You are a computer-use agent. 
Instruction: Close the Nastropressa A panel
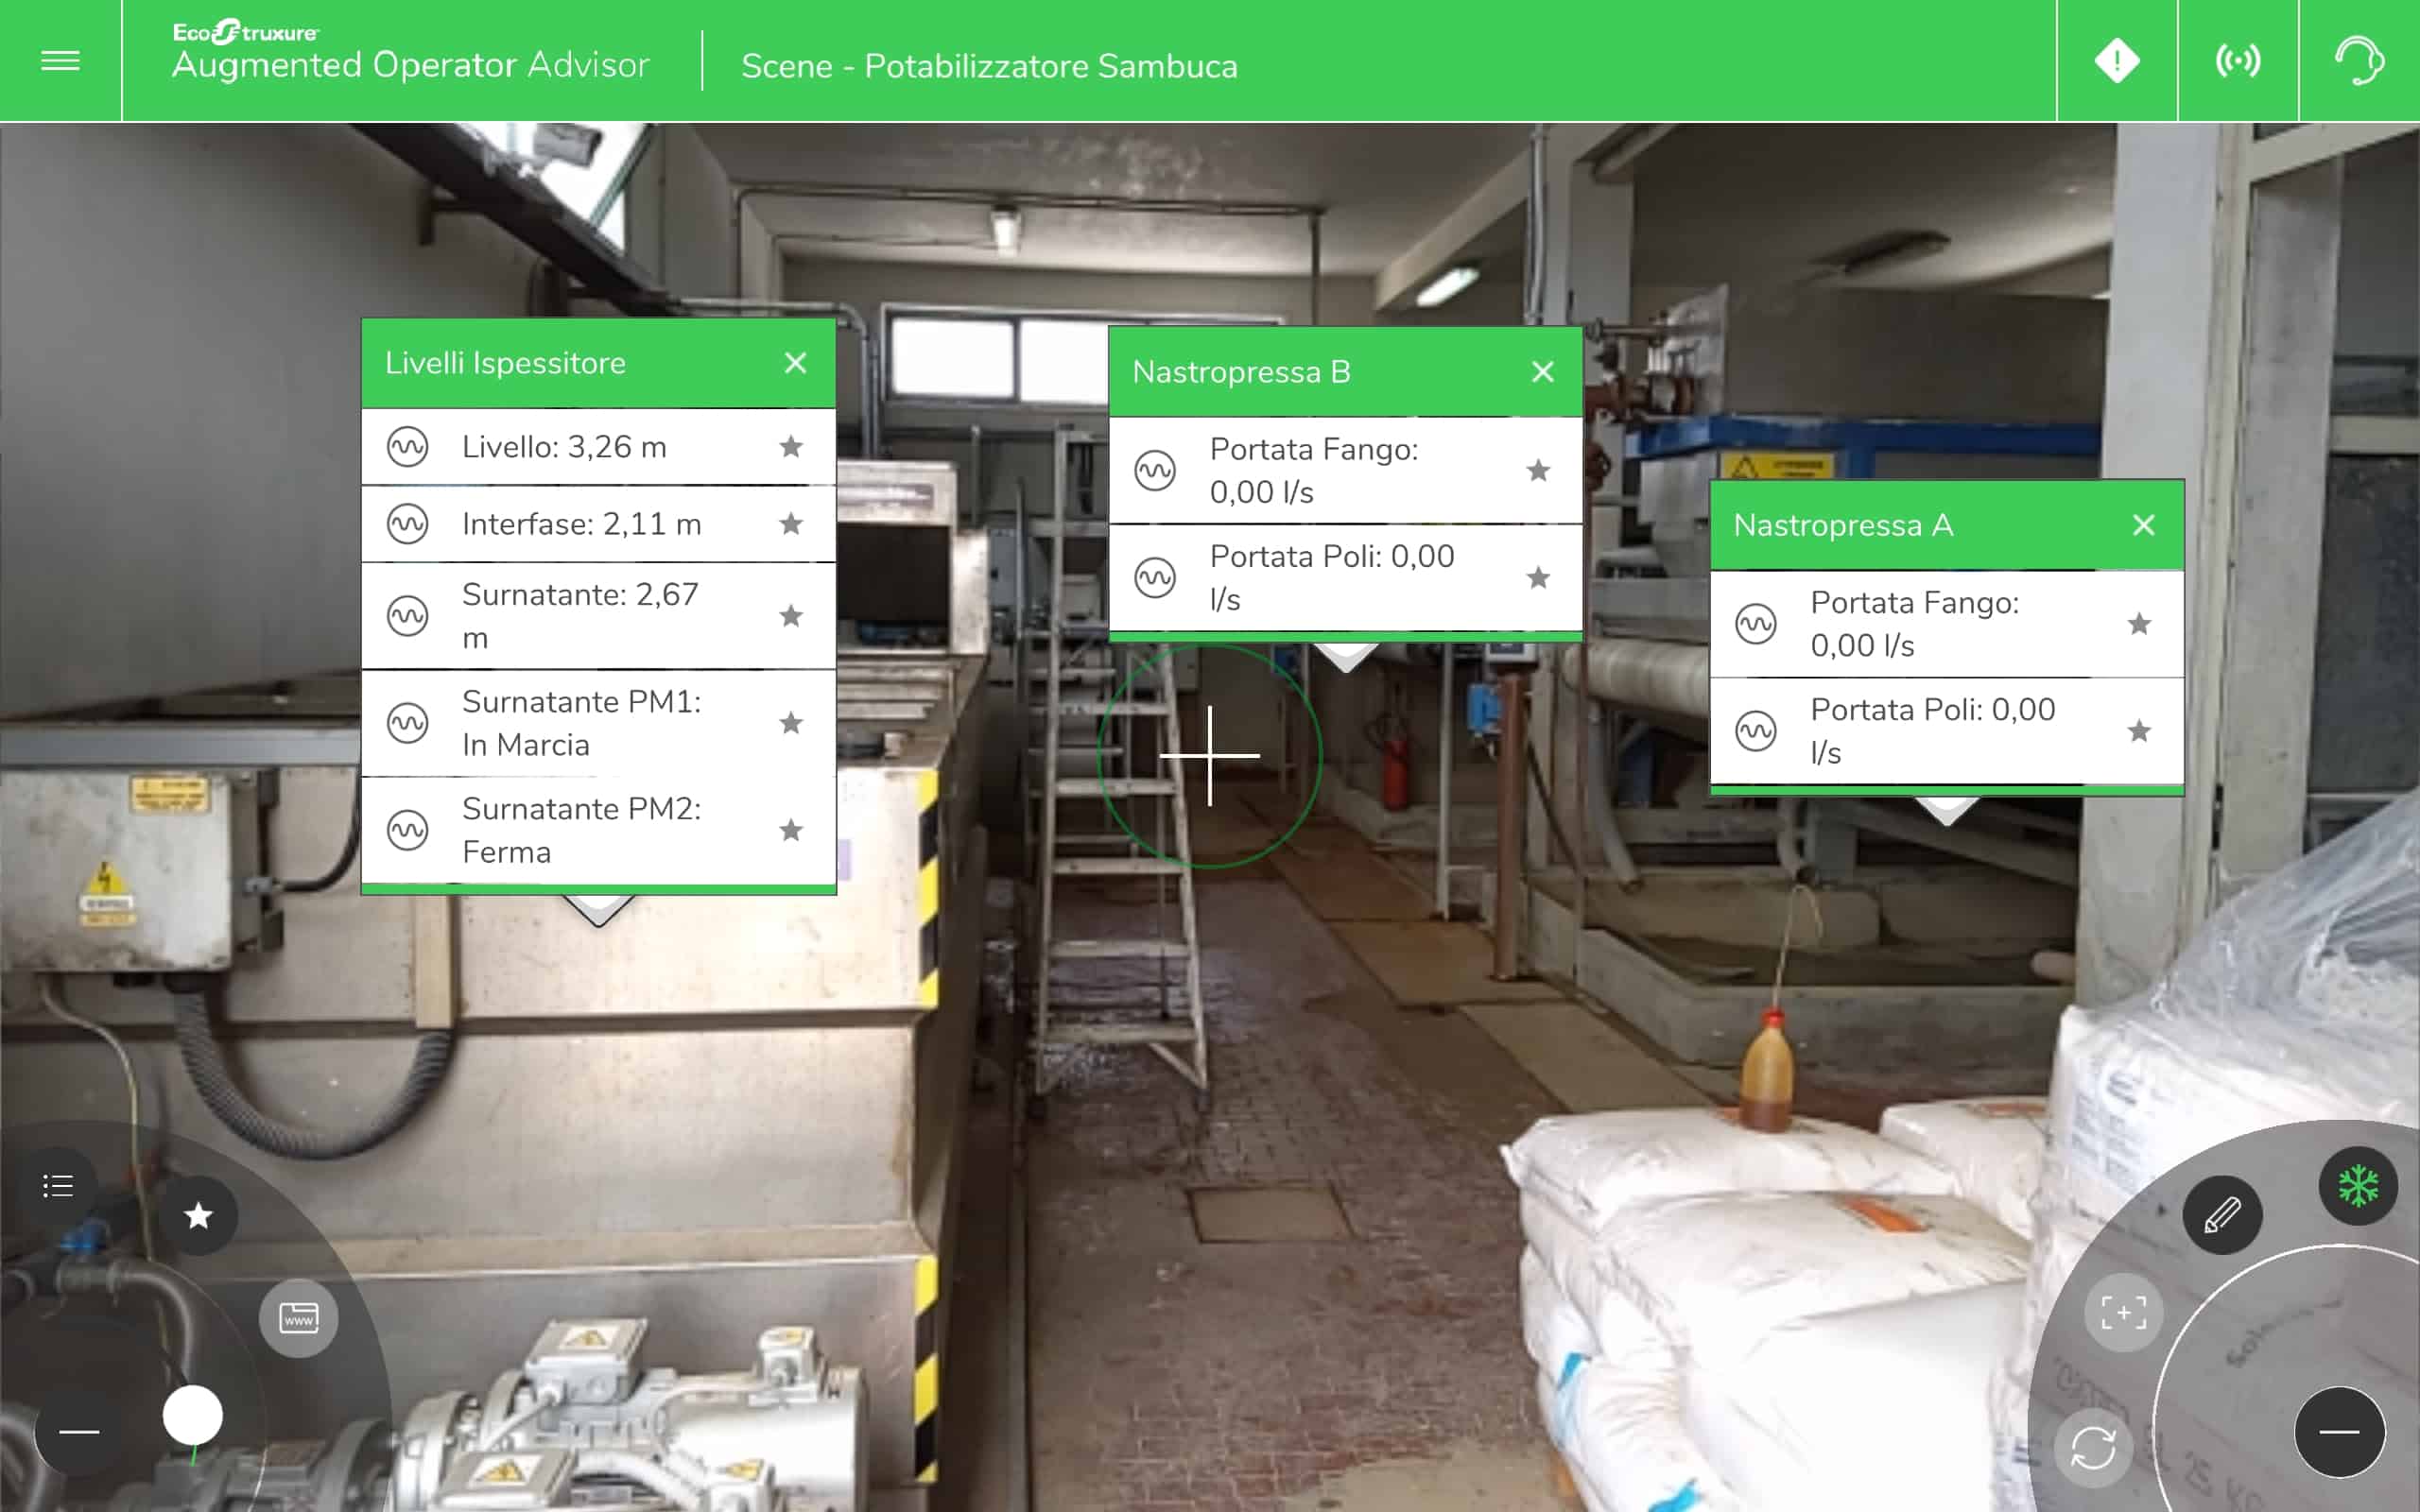(2143, 525)
